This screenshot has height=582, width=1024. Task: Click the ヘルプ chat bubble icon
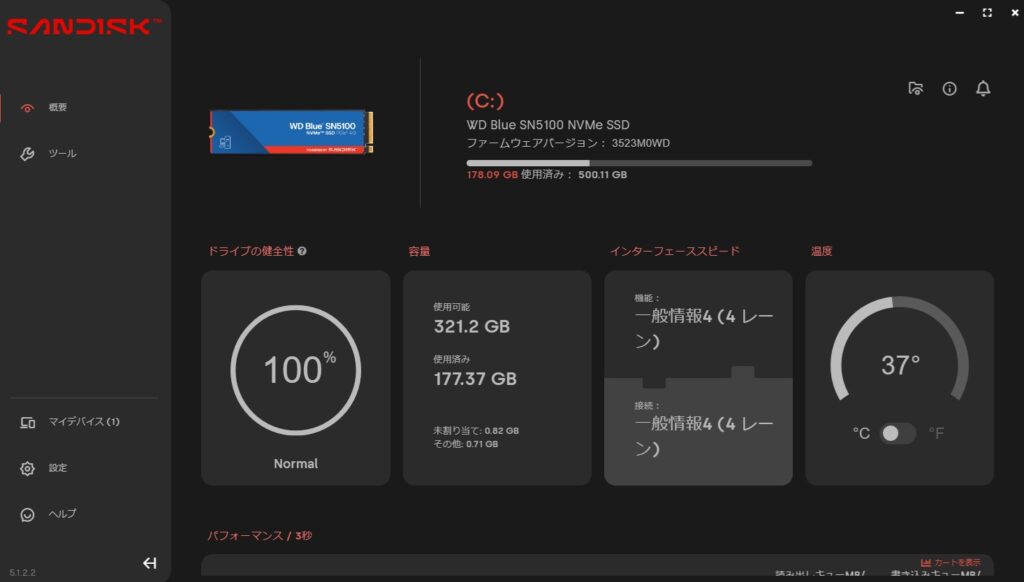tap(28, 514)
